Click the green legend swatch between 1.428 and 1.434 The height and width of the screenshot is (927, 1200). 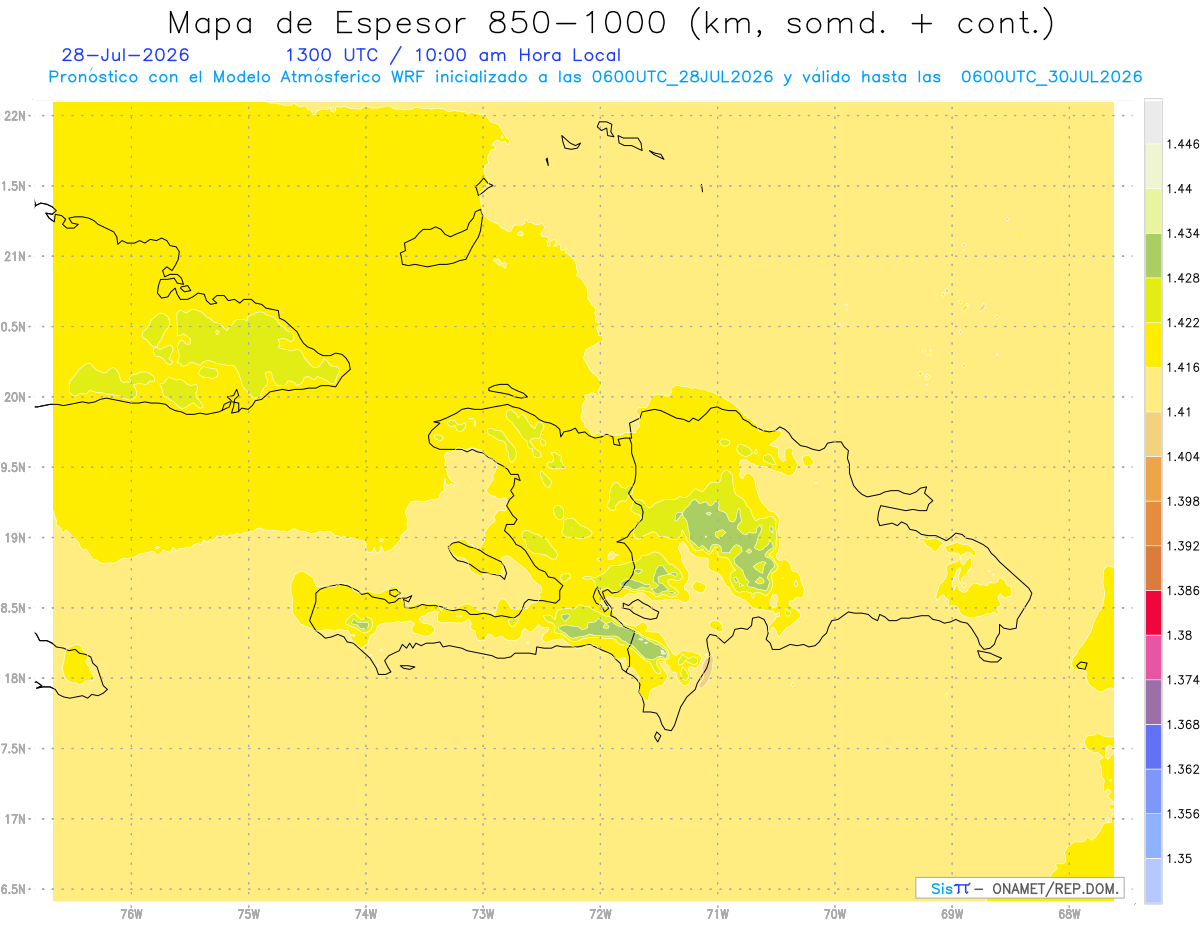(1153, 255)
